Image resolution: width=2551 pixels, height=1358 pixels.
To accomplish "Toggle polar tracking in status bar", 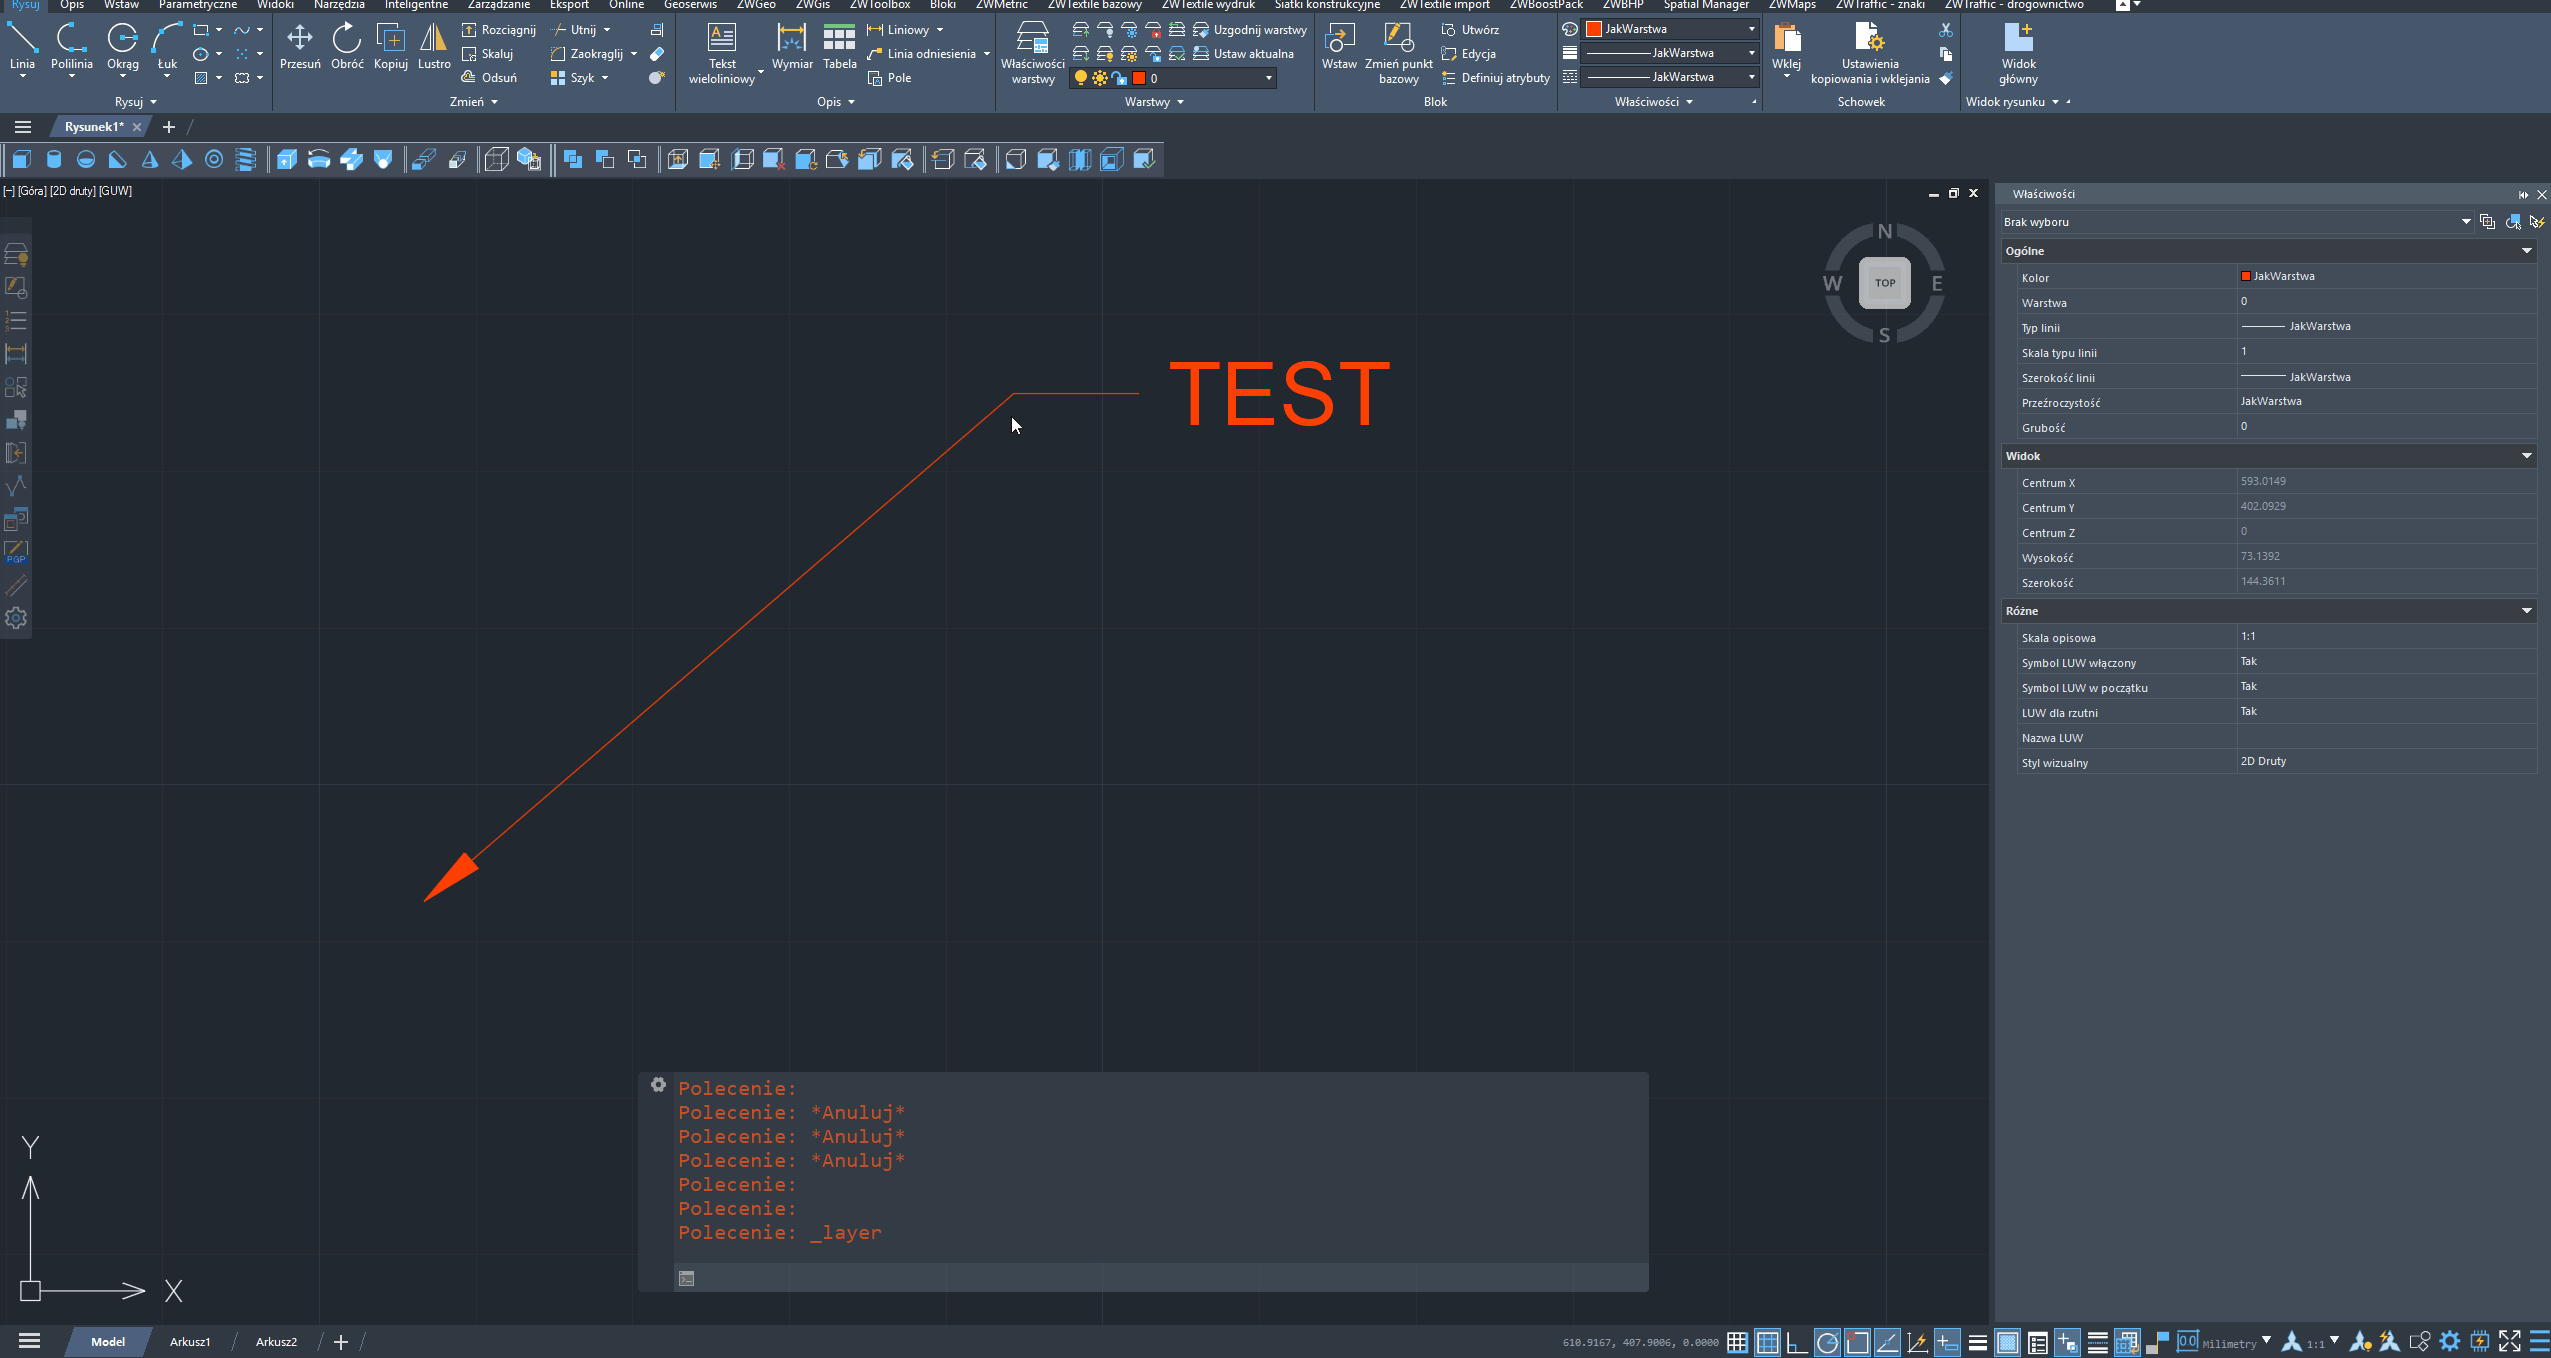I will (x=1827, y=1342).
